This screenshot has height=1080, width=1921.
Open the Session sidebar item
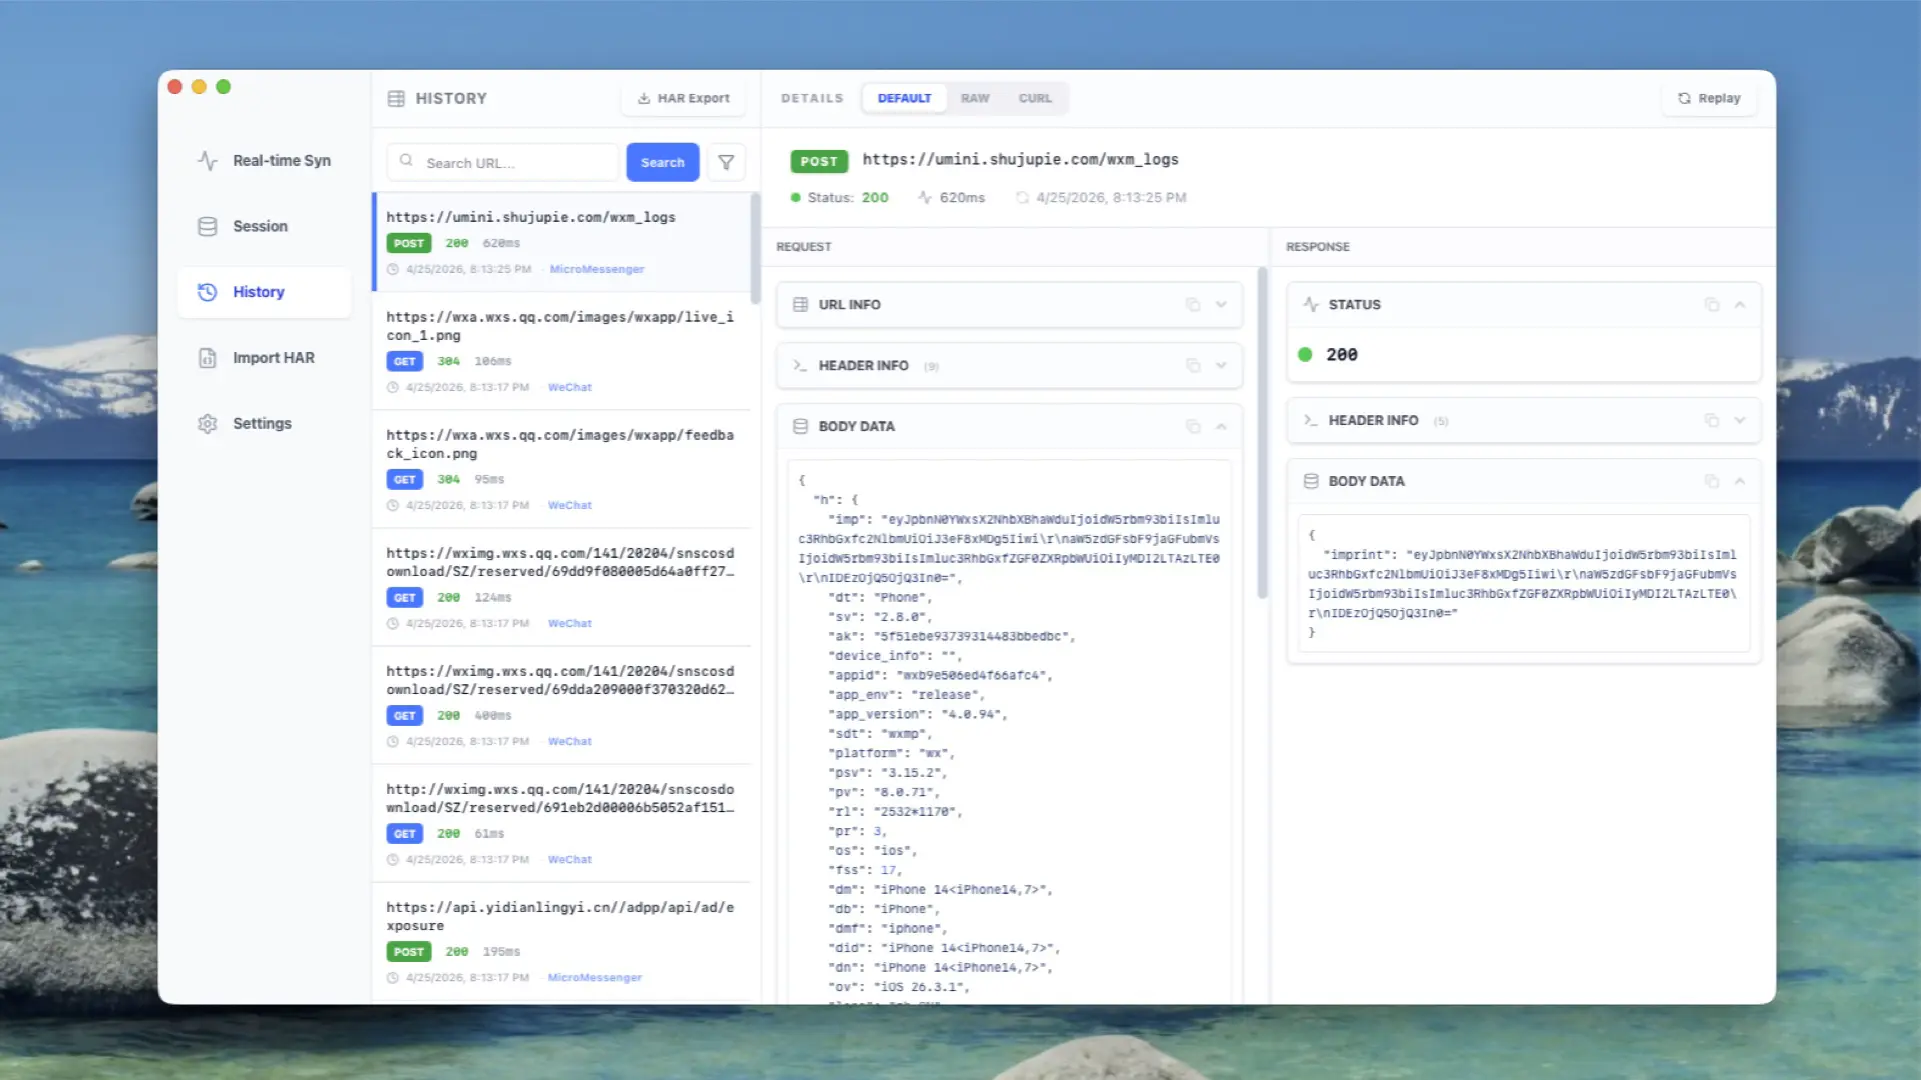(264, 226)
